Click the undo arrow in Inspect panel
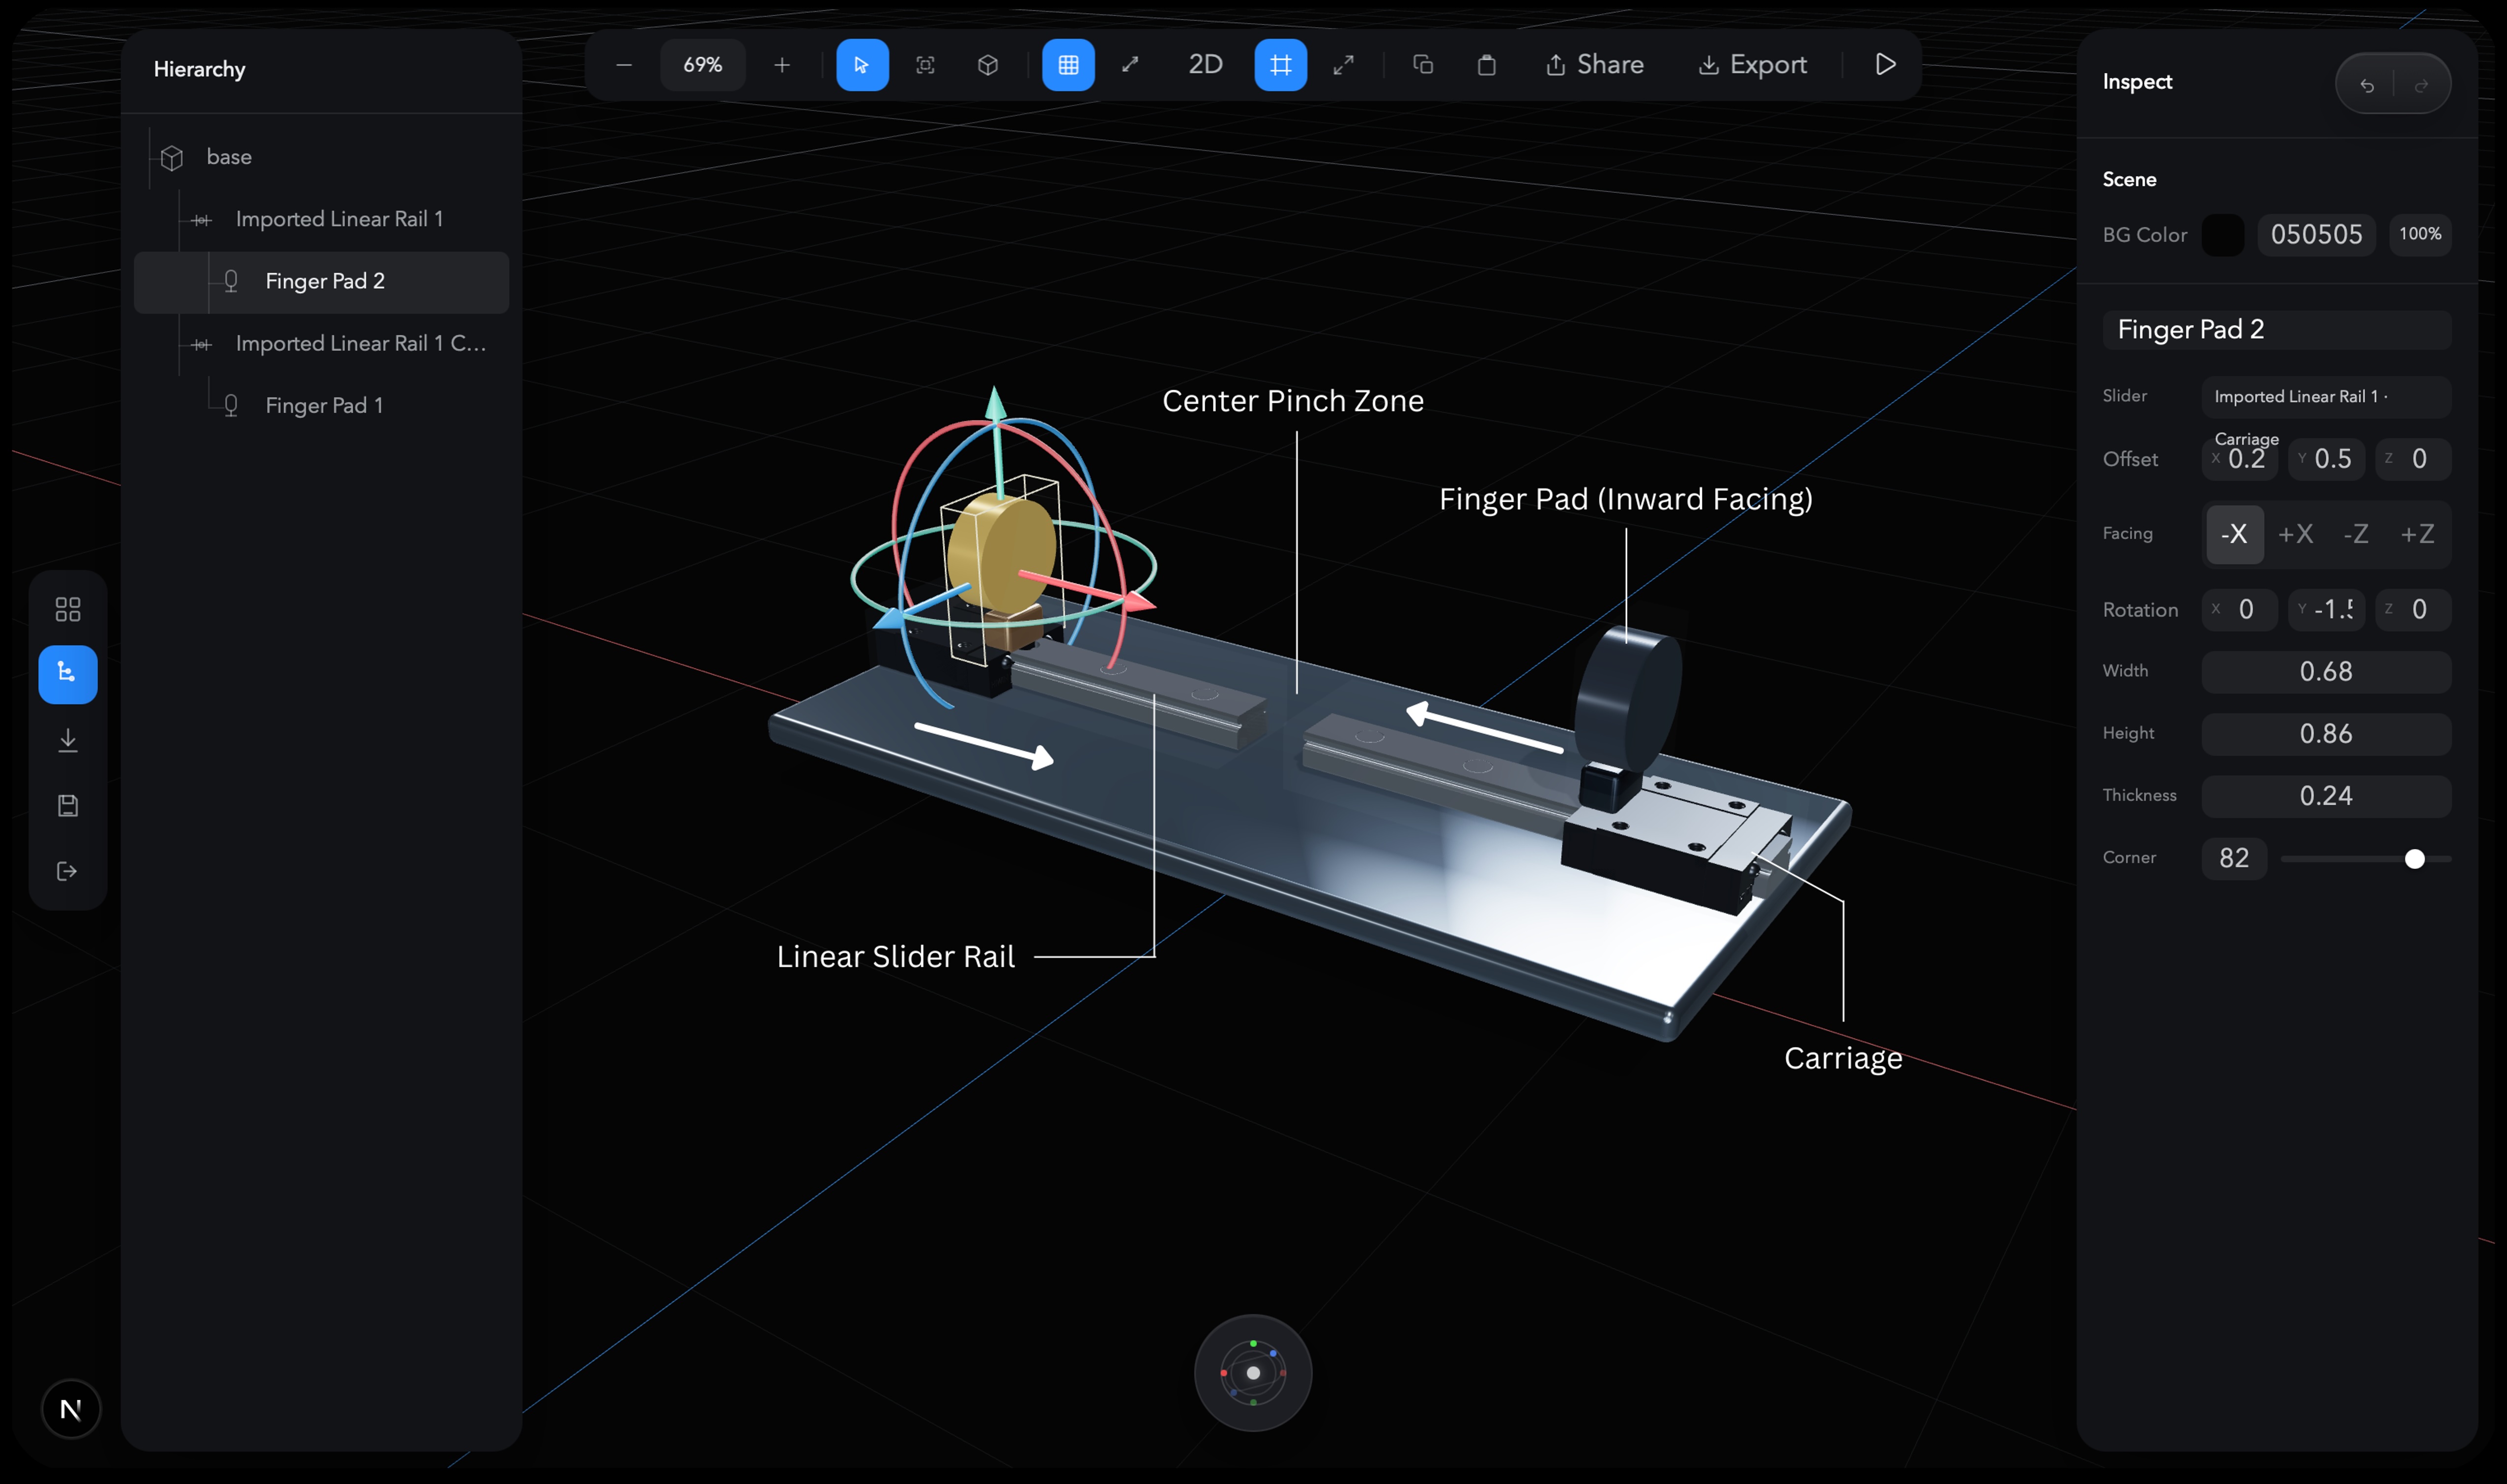This screenshot has height=1484, width=2507. (x=2367, y=85)
